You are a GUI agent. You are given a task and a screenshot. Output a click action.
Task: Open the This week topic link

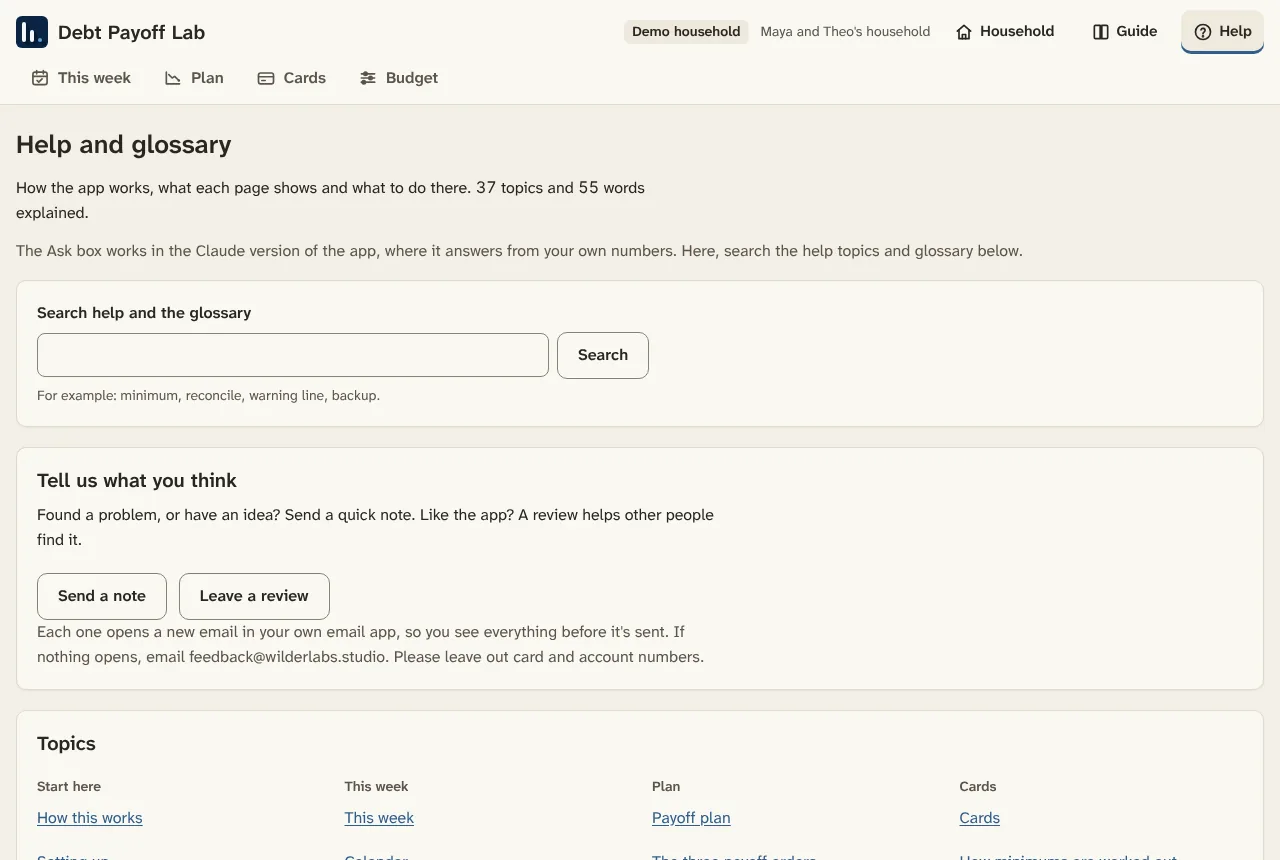(x=379, y=818)
